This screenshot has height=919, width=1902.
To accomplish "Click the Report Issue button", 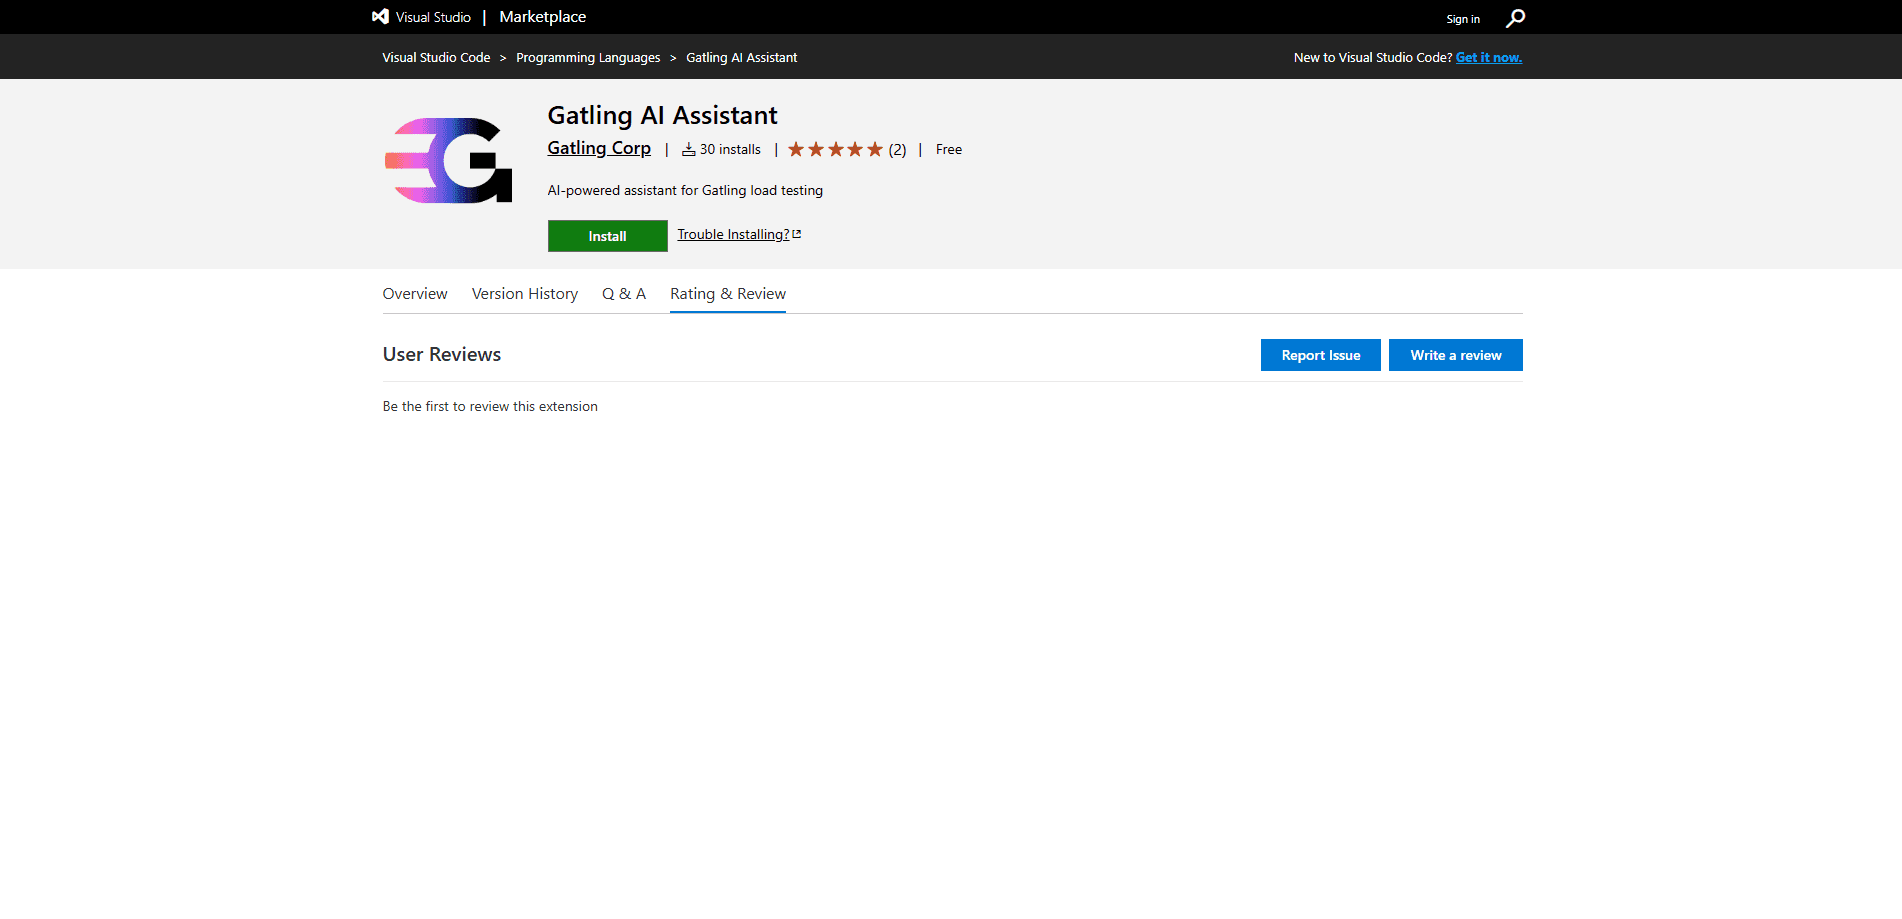I will click(x=1321, y=355).
